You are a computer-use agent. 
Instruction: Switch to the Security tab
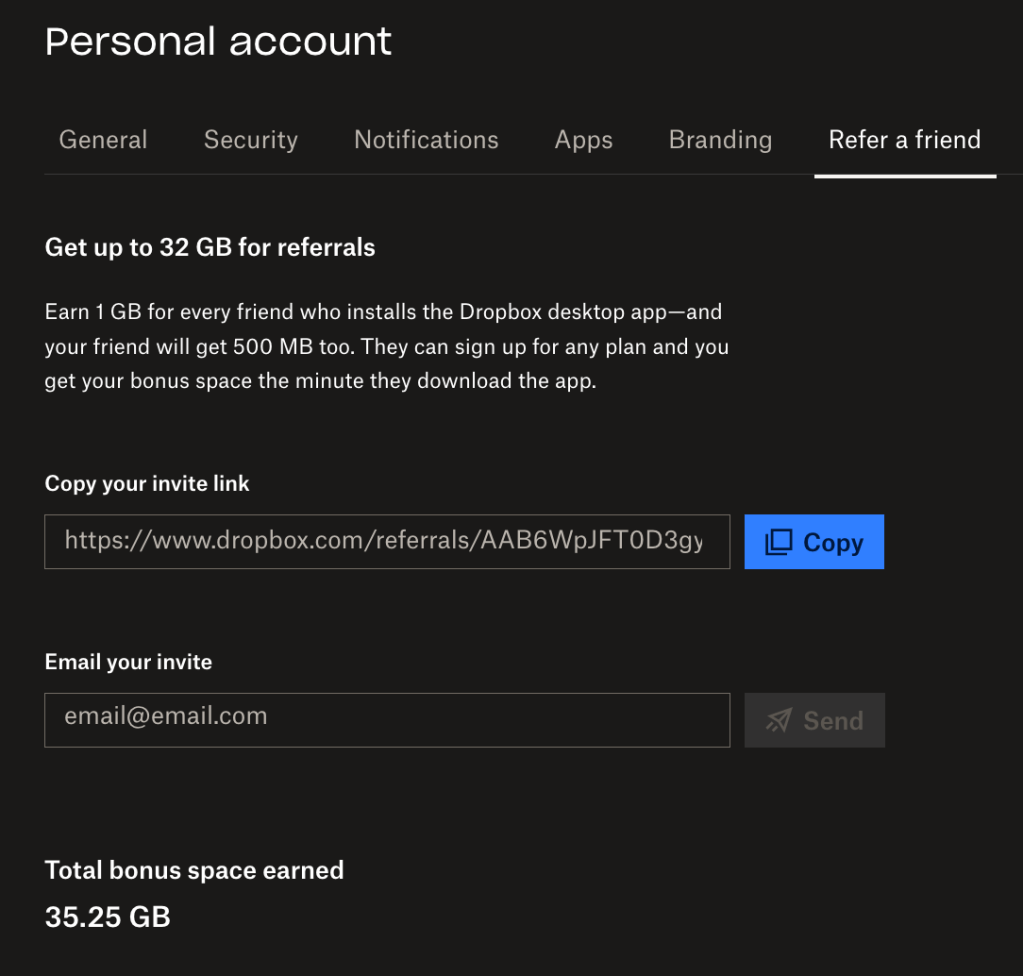pos(250,140)
